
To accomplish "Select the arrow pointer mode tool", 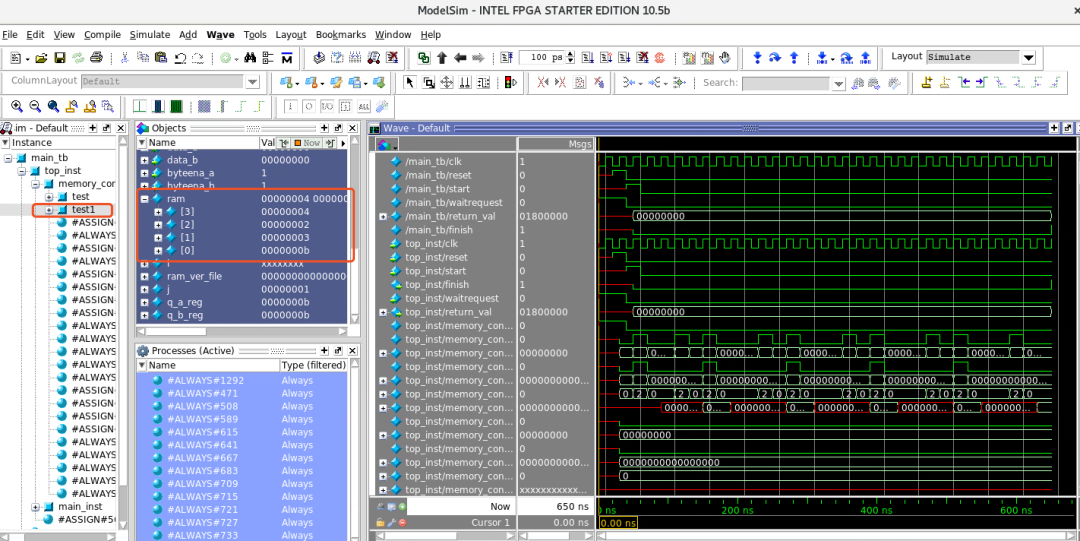I will coord(410,83).
